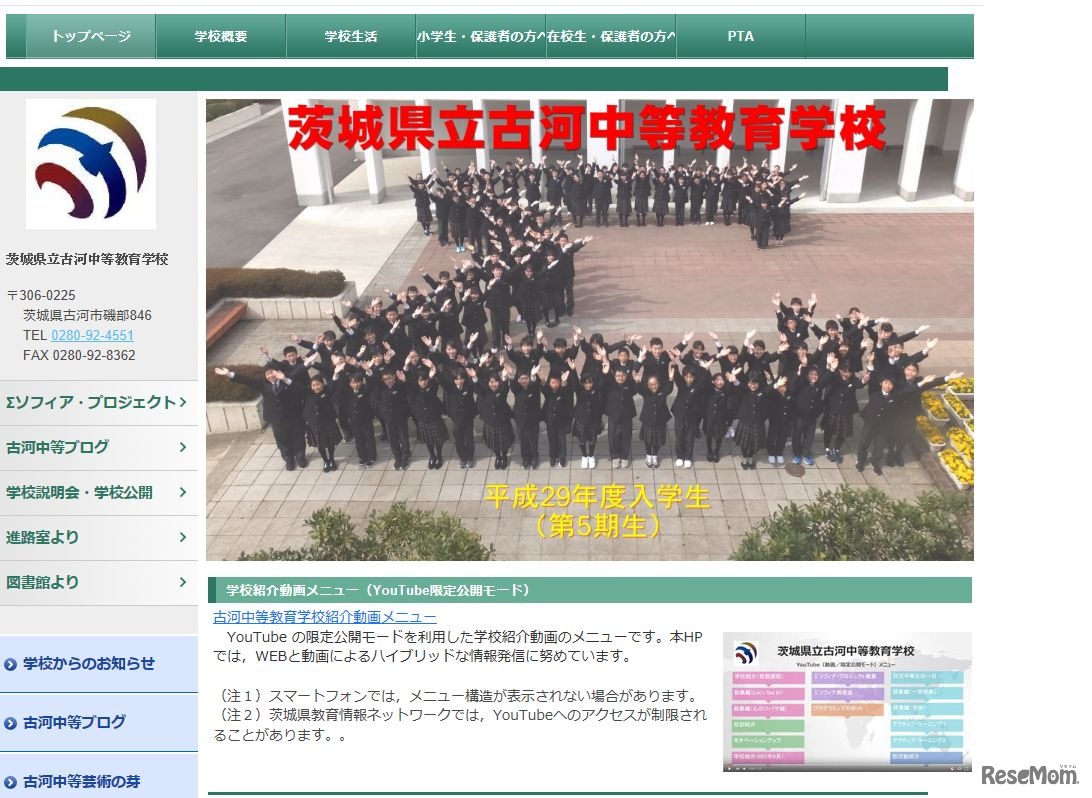
Task: Activate fullscreen icon on the video thumbnail
Action: [964, 767]
